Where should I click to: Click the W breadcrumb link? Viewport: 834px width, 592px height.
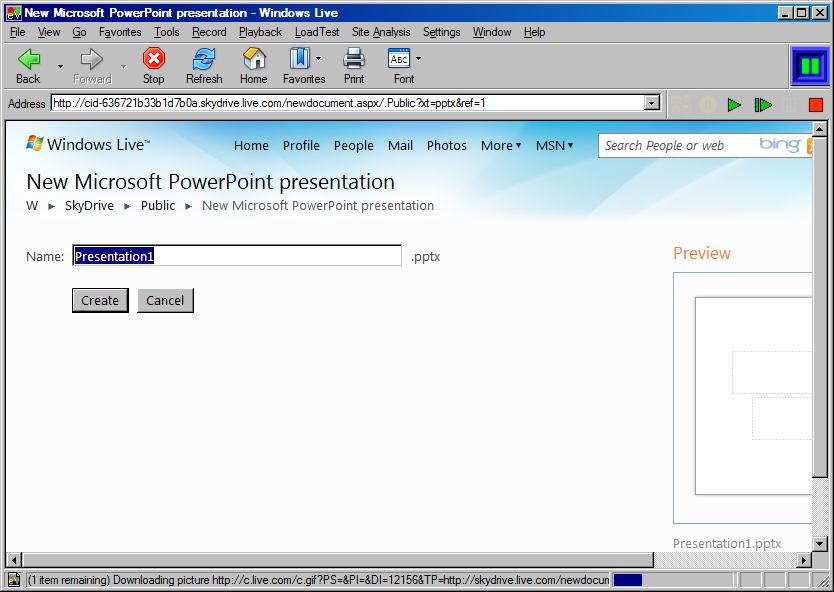click(32, 205)
